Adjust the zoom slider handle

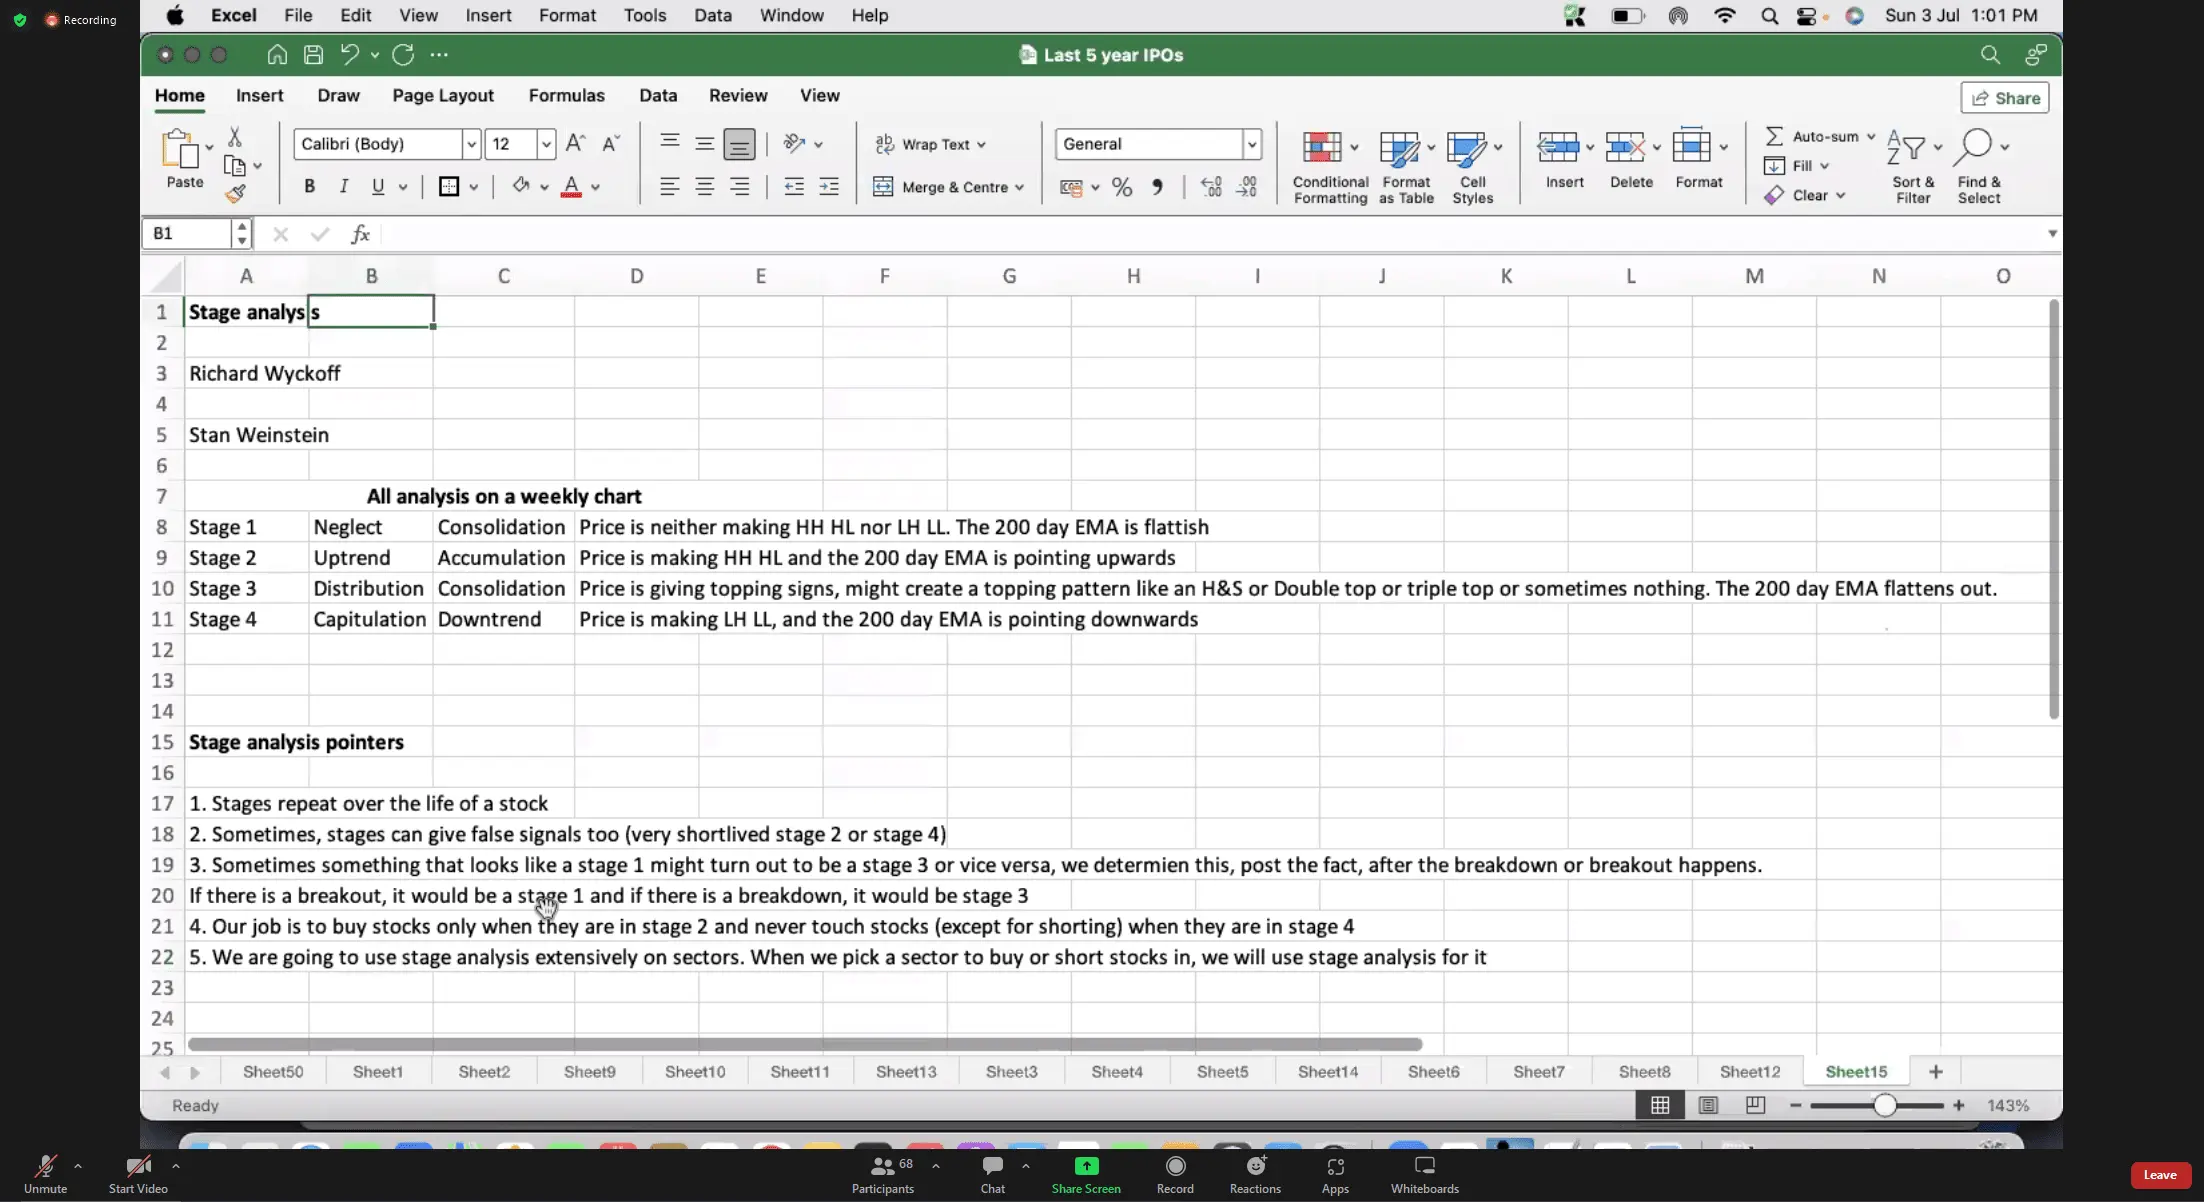click(x=1884, y=1105)
